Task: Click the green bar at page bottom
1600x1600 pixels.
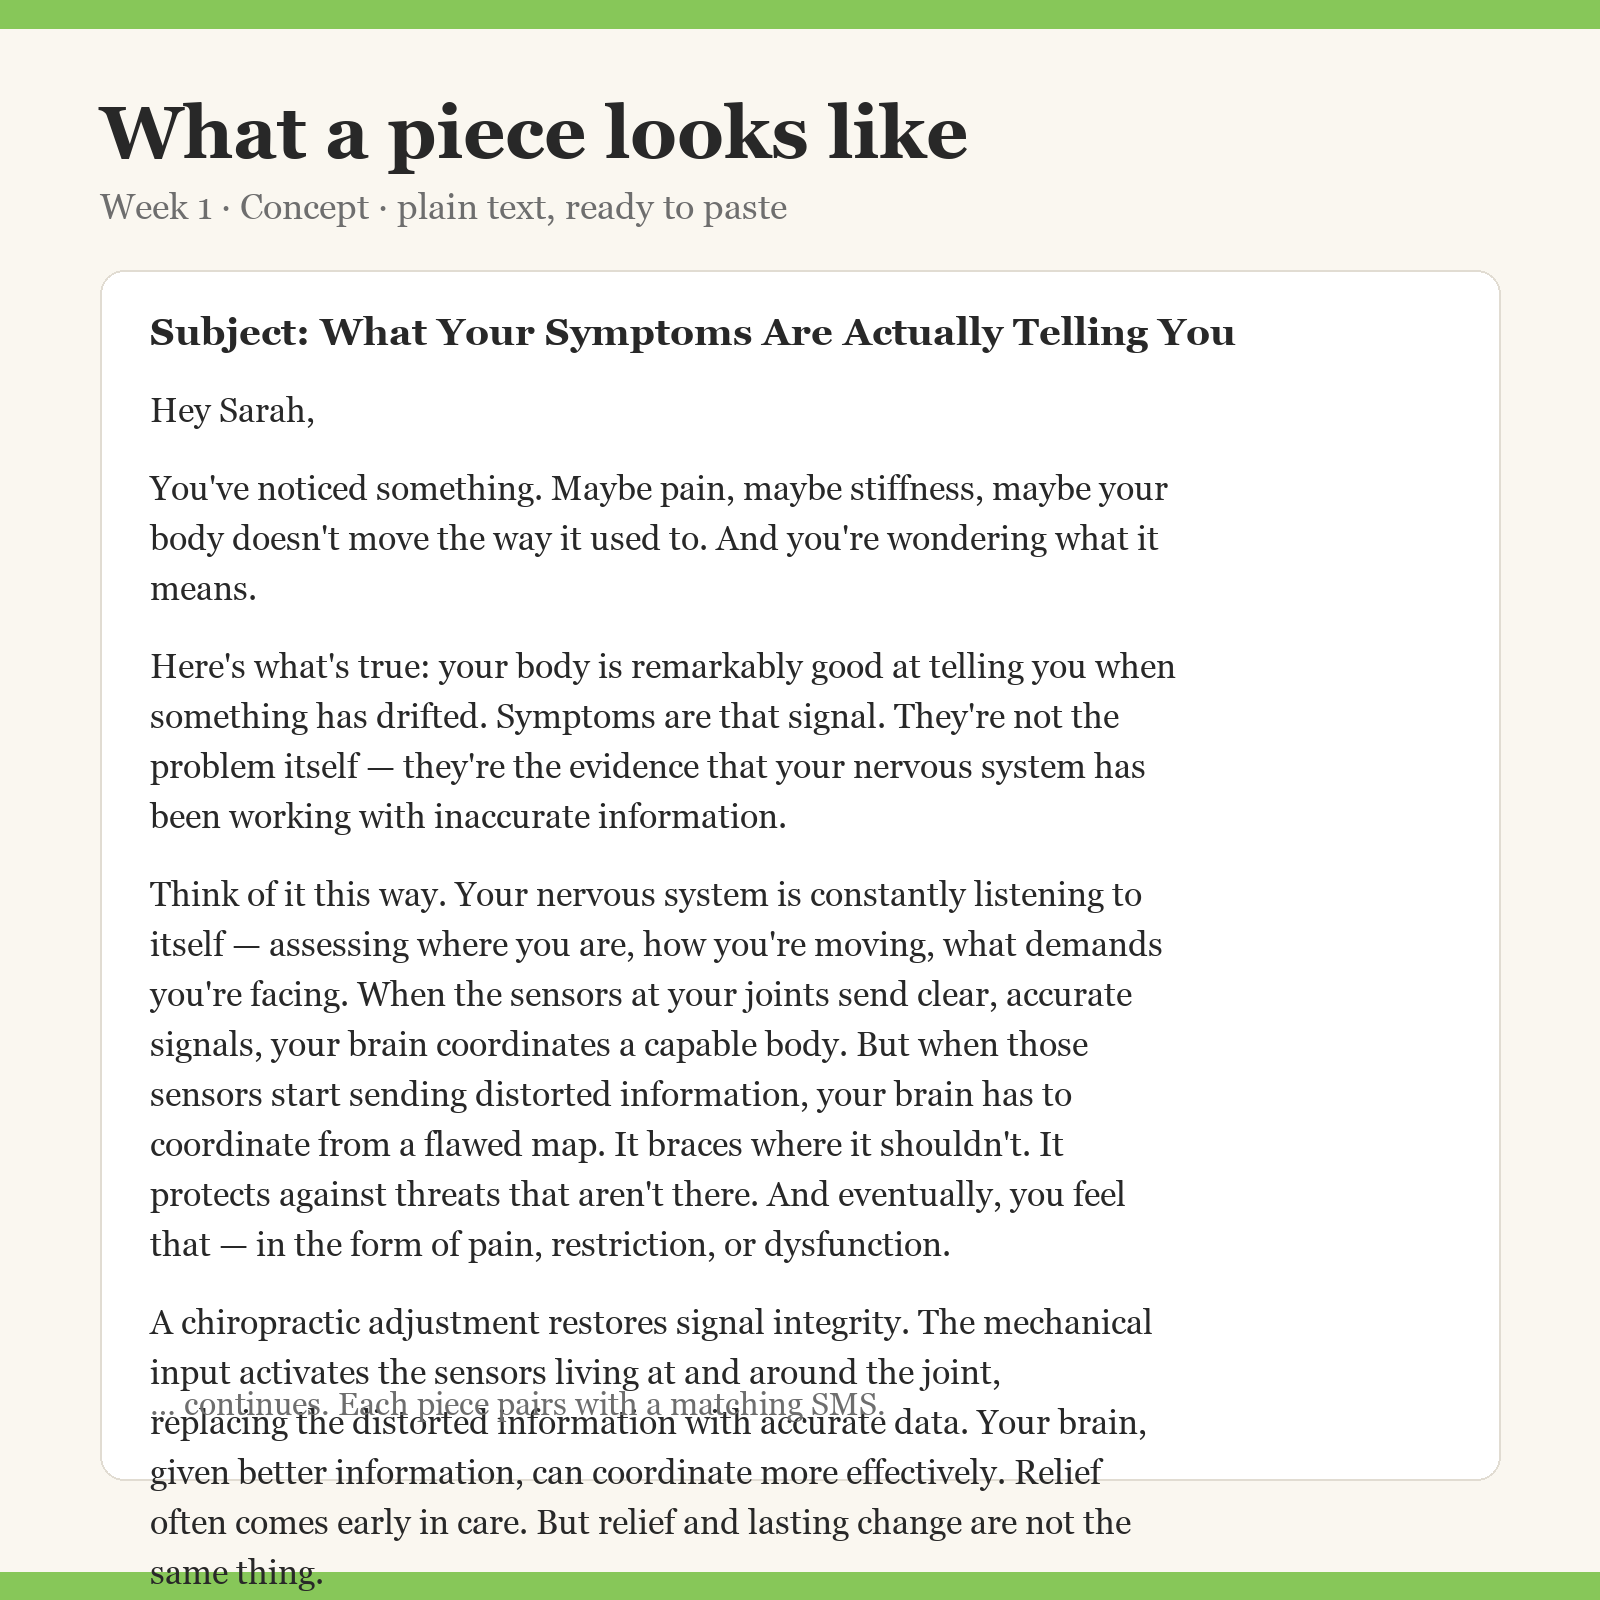Action: (800, 1586)
